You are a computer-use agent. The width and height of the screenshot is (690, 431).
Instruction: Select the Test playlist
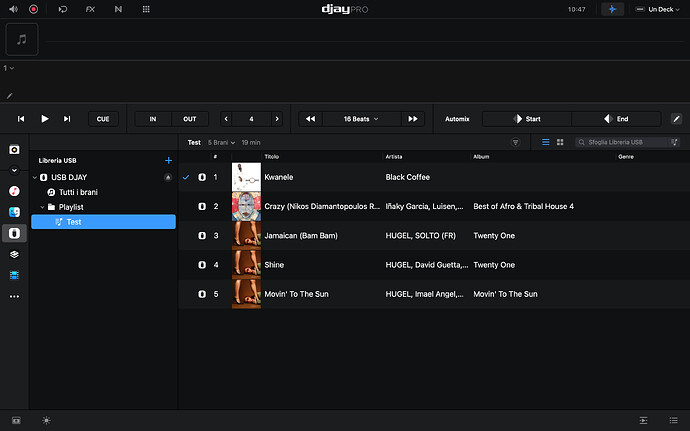click(103, 222)
